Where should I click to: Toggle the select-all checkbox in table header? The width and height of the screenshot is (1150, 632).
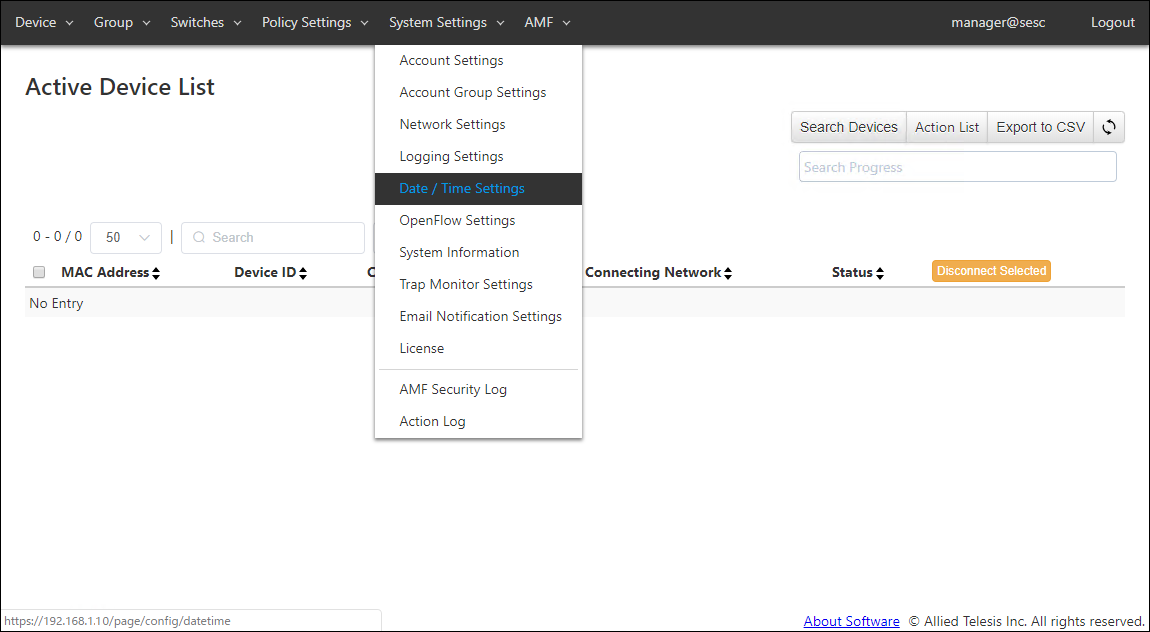[39, 272]
